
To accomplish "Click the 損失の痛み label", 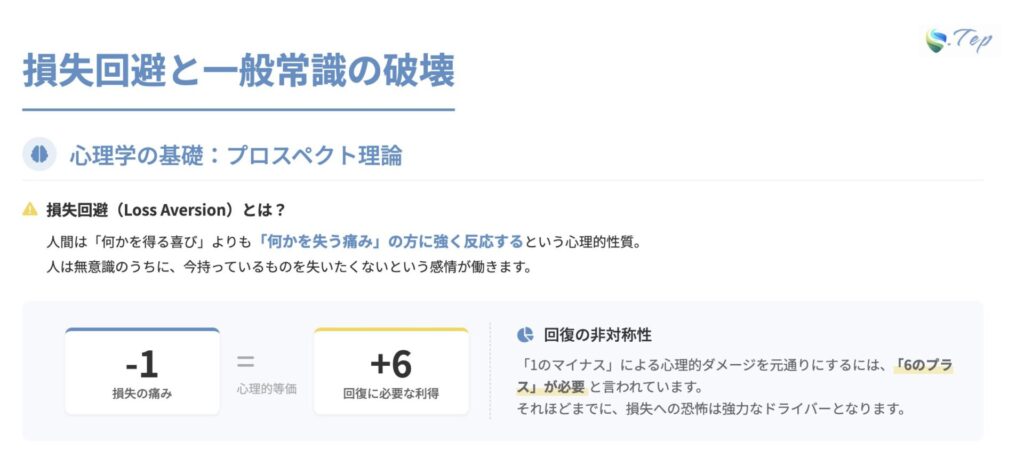I will [142, 393].
